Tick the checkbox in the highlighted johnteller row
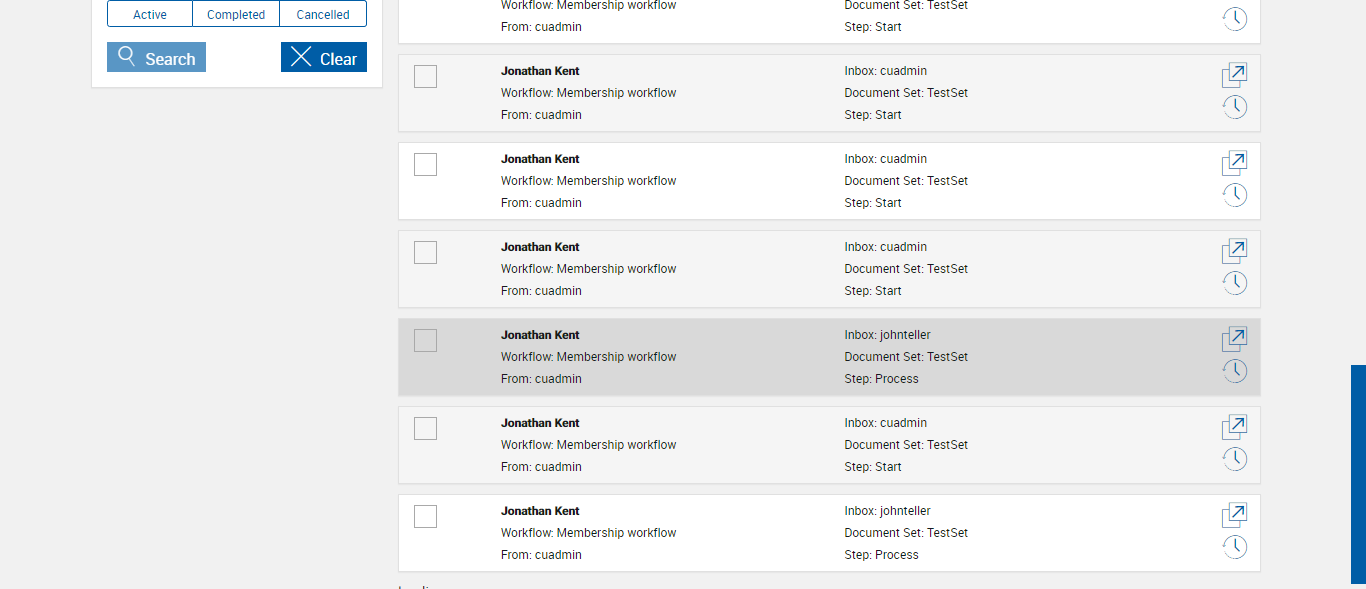 click(425, 341)
